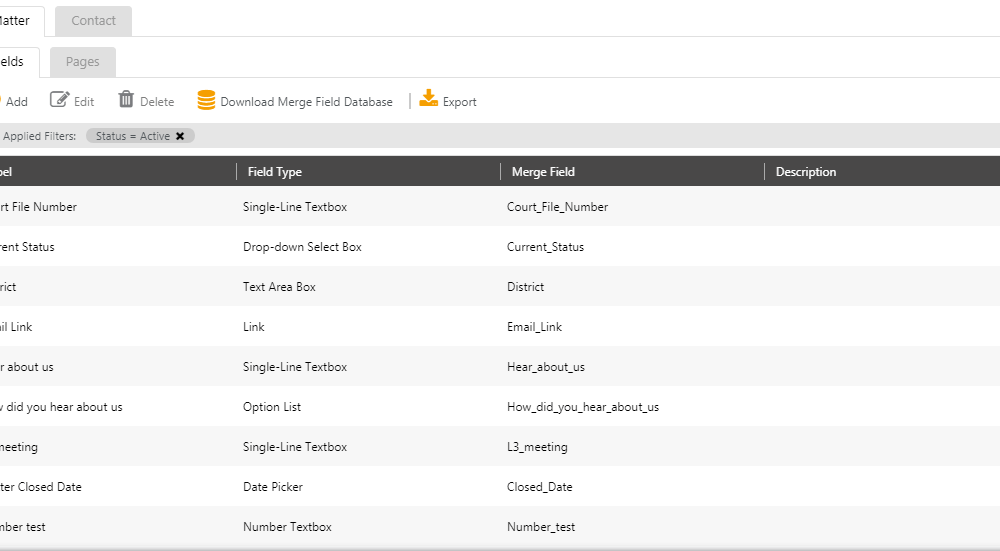The width and height of the screenshot is (1000, 551).
Task: Select the Court_File_Number row
Action: coord(557,207)
